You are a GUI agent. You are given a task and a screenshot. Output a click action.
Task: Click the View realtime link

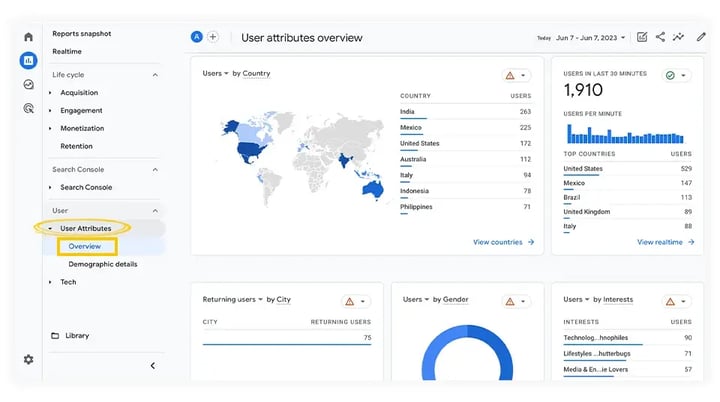pos(665,242)
